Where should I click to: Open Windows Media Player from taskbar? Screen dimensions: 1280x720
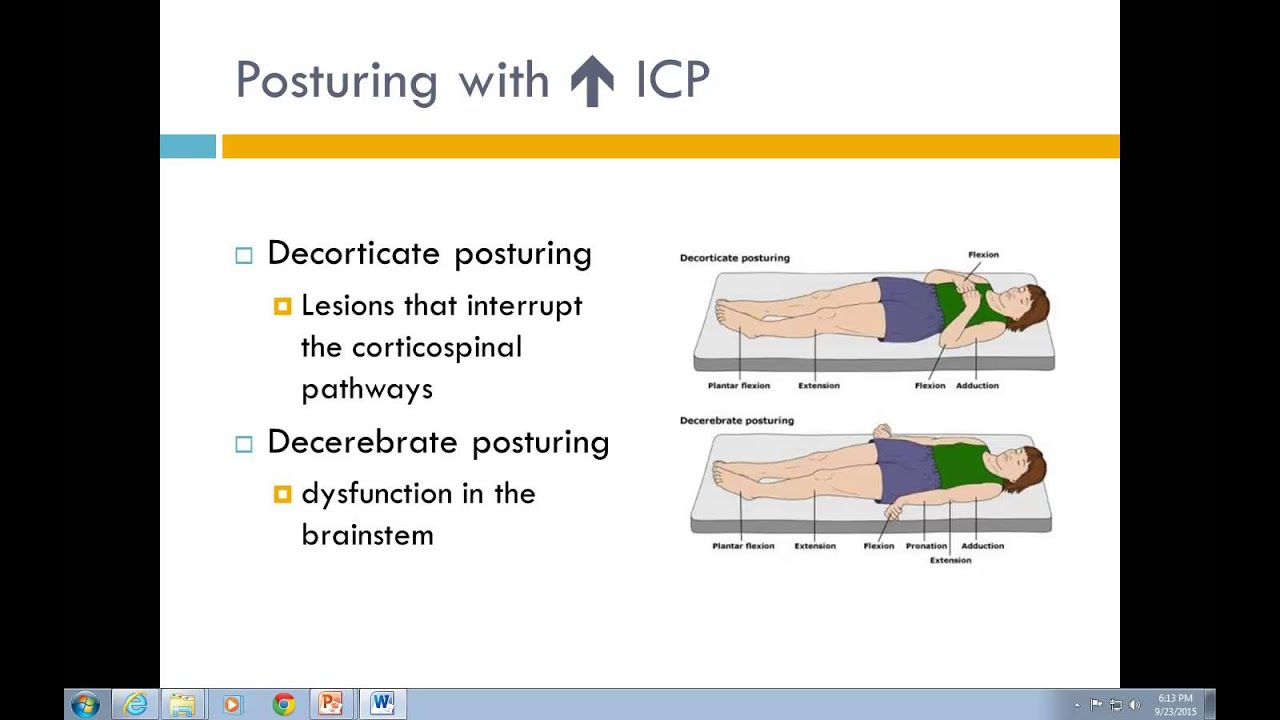(x=232, y=705)
